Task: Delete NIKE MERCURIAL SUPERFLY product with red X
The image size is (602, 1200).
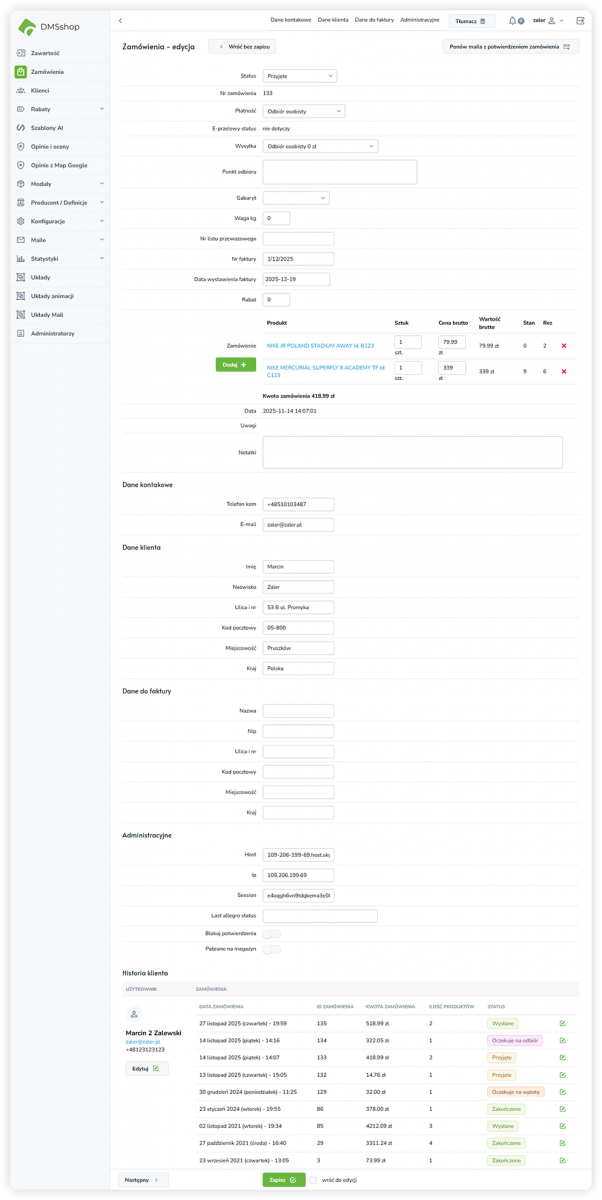Action: tap(564, 372)
